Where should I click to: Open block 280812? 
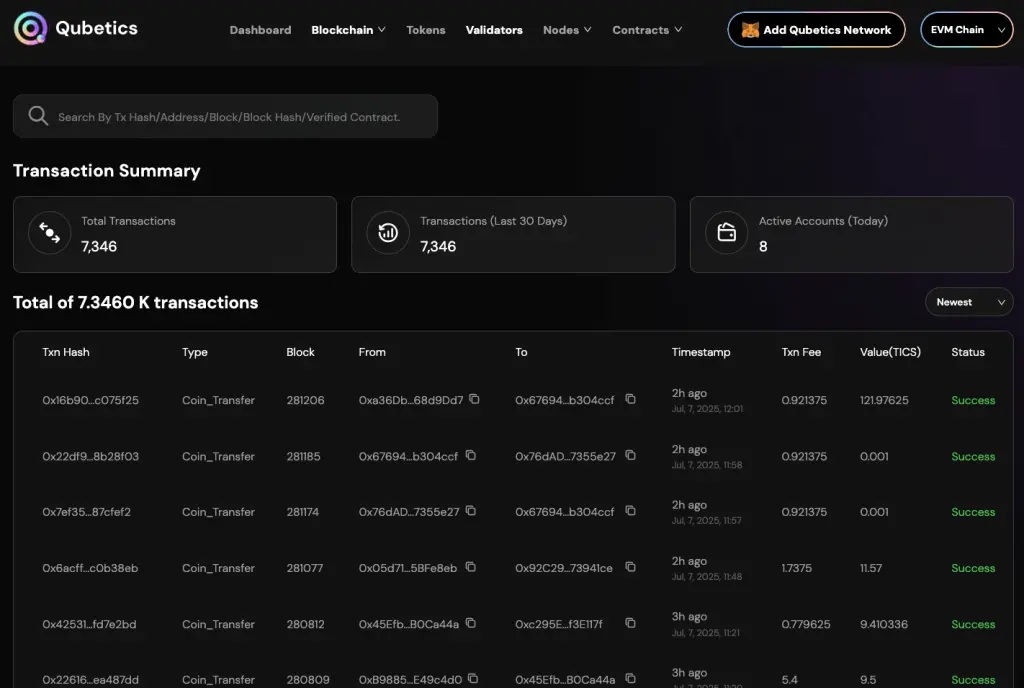coord(305,624)
